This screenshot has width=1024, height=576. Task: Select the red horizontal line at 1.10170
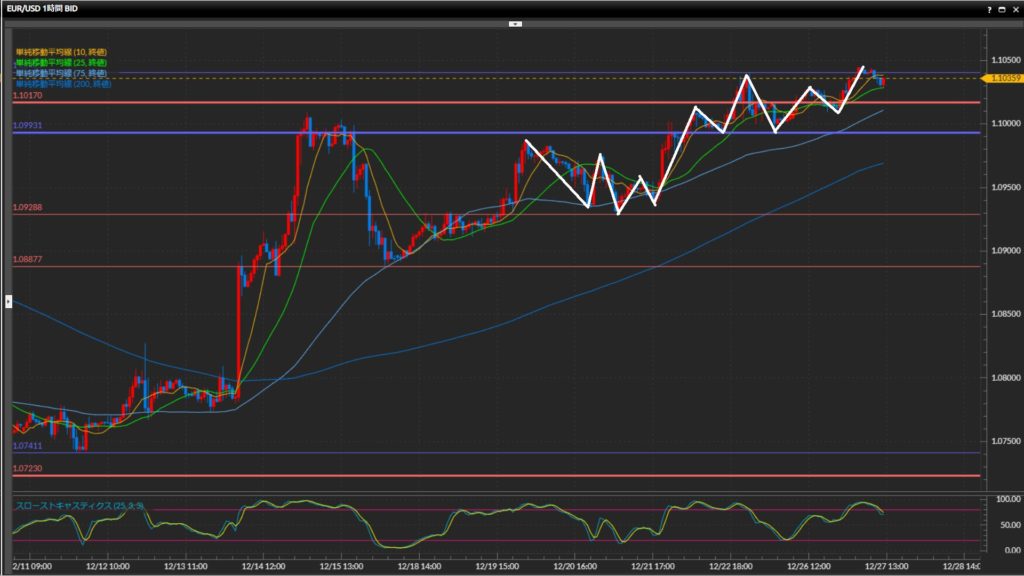(x=500, y=102)
